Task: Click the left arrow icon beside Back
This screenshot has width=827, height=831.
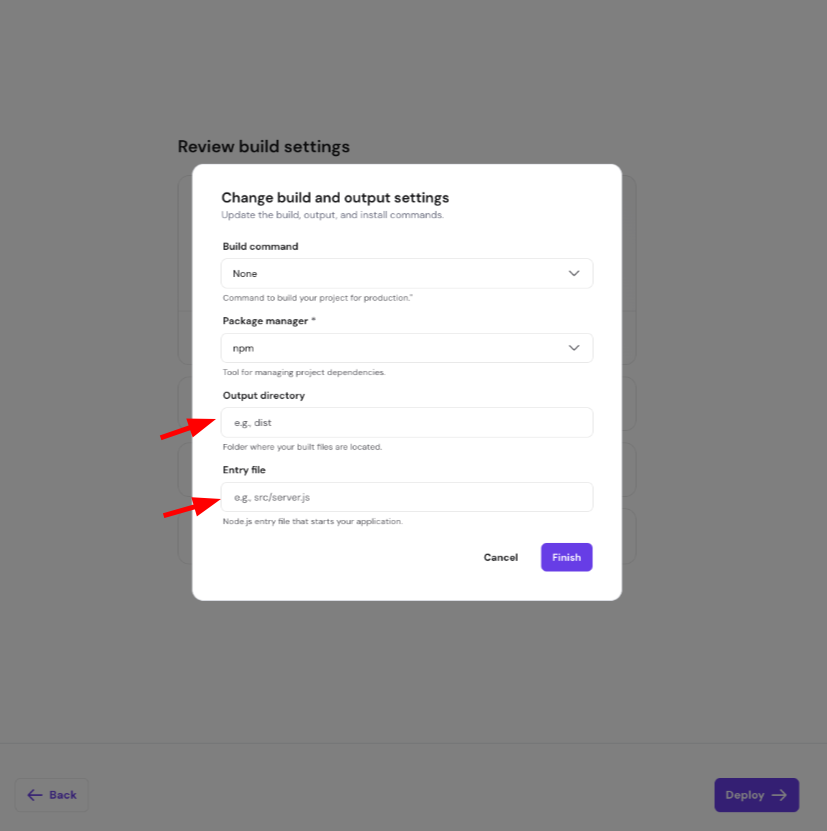Action: pyautogui.click(x=35, y=795)
